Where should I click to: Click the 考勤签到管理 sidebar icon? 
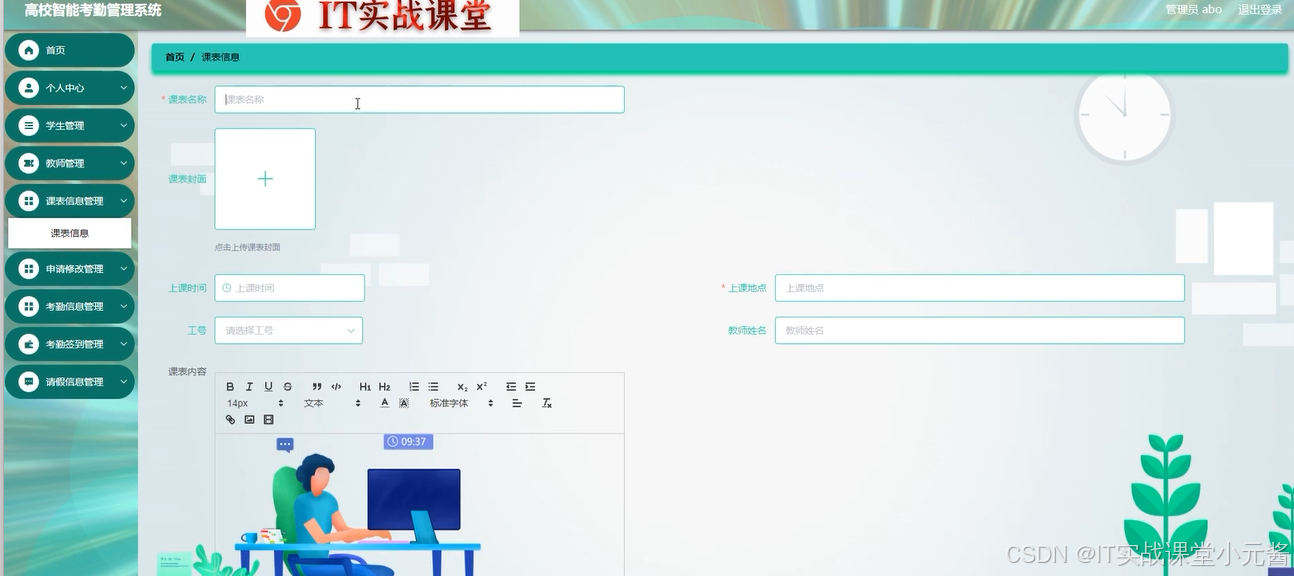pyautogui.click(x=29, y=344)
